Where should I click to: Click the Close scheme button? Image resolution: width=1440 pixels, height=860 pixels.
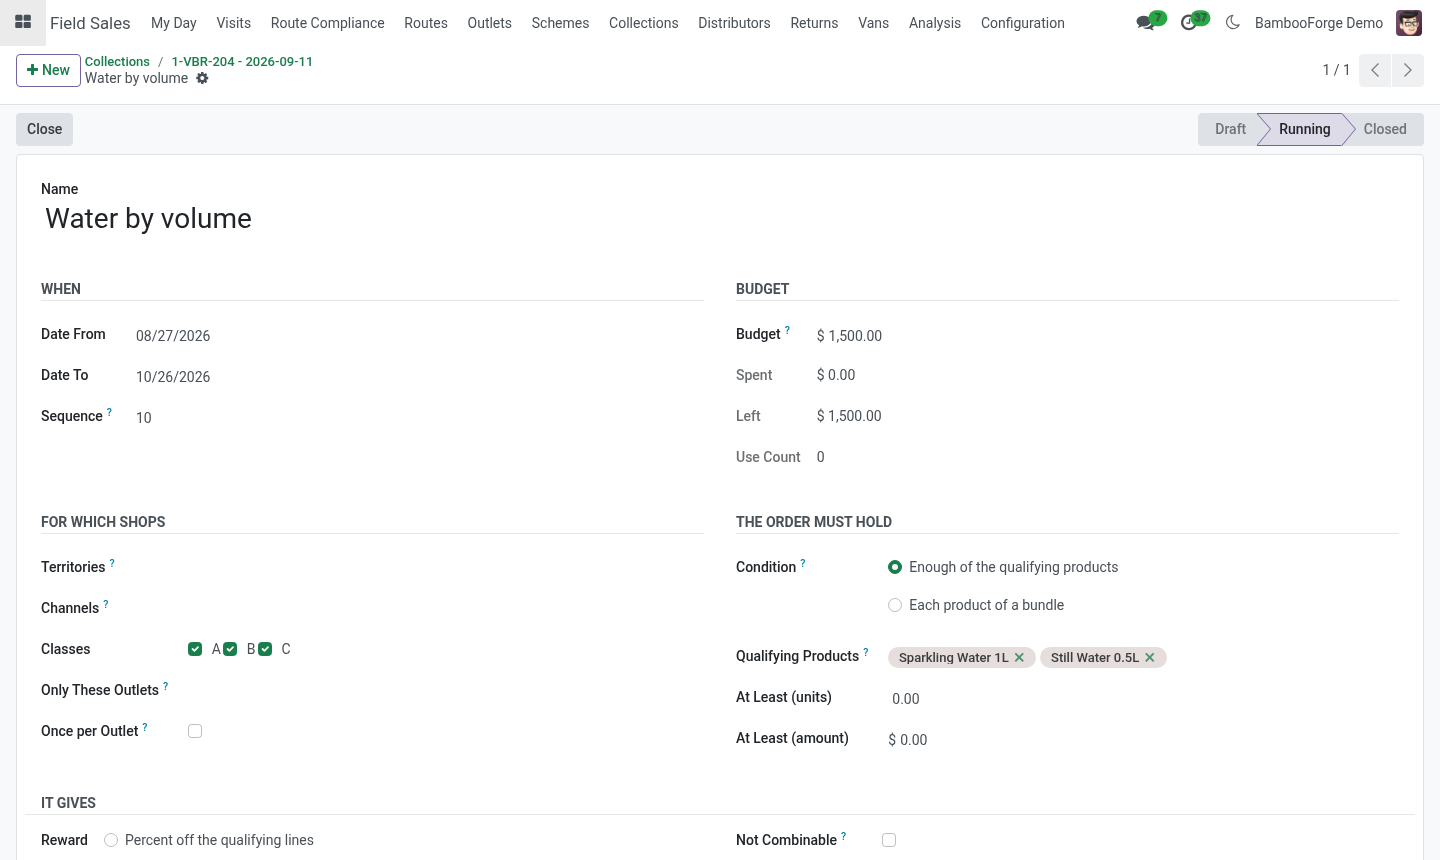click(x=44, y=129)
